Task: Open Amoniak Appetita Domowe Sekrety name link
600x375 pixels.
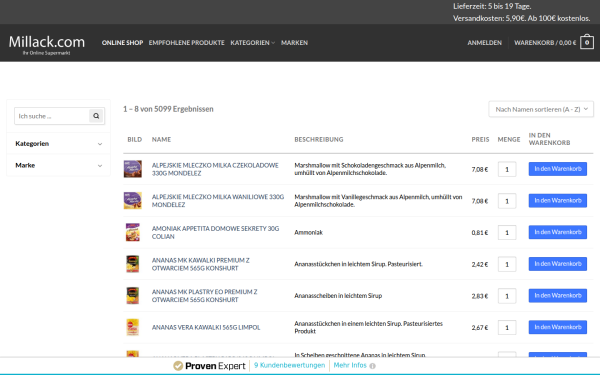Action: pos(215,232)
